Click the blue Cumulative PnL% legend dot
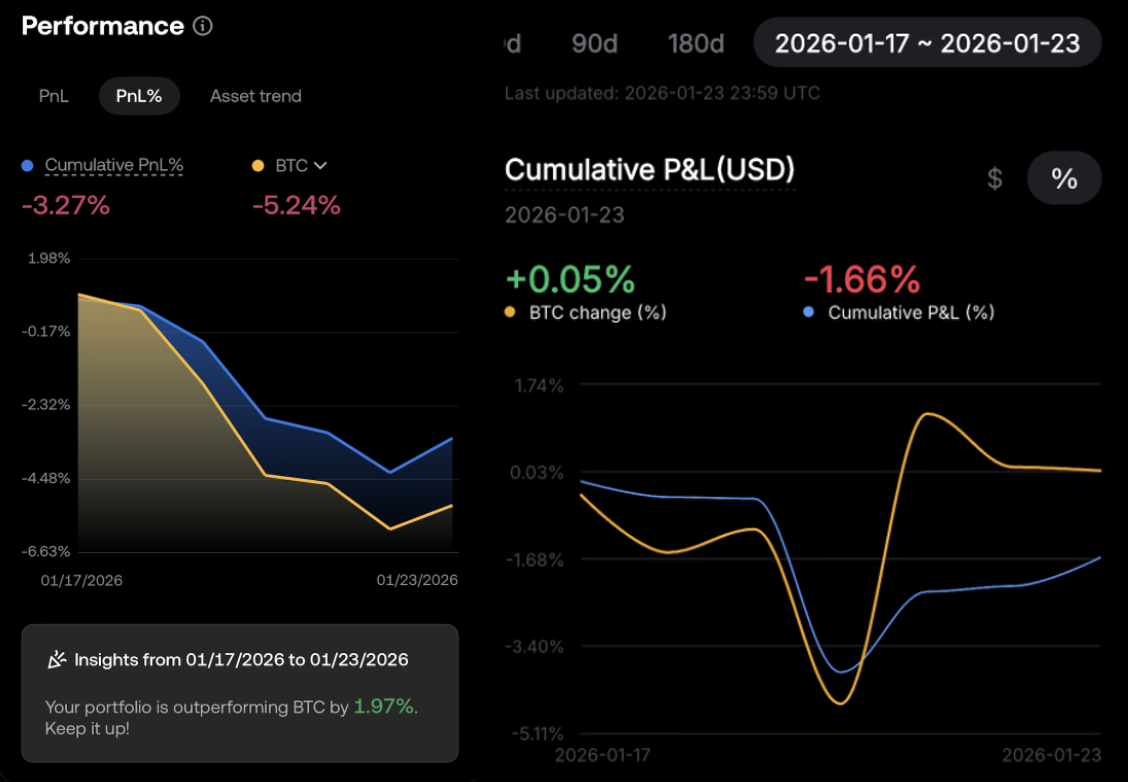The image size is (1128, 782). pos(28,164)
